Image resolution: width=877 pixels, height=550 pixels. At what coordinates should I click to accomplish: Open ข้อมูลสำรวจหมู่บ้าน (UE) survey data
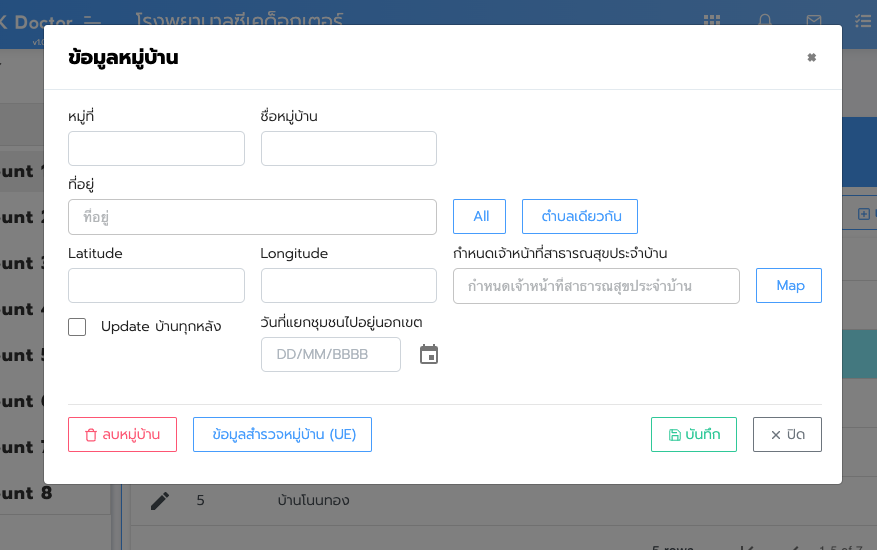282,435
